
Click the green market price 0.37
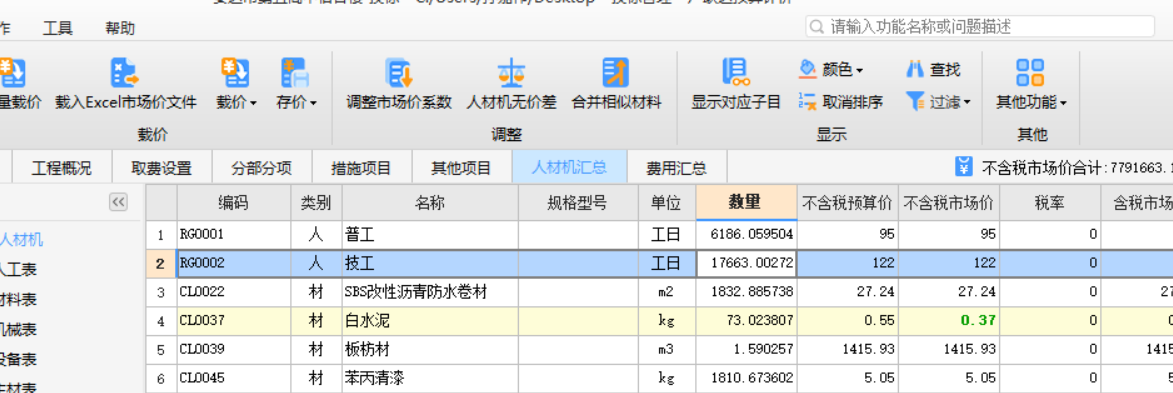[x=949, y=321]
